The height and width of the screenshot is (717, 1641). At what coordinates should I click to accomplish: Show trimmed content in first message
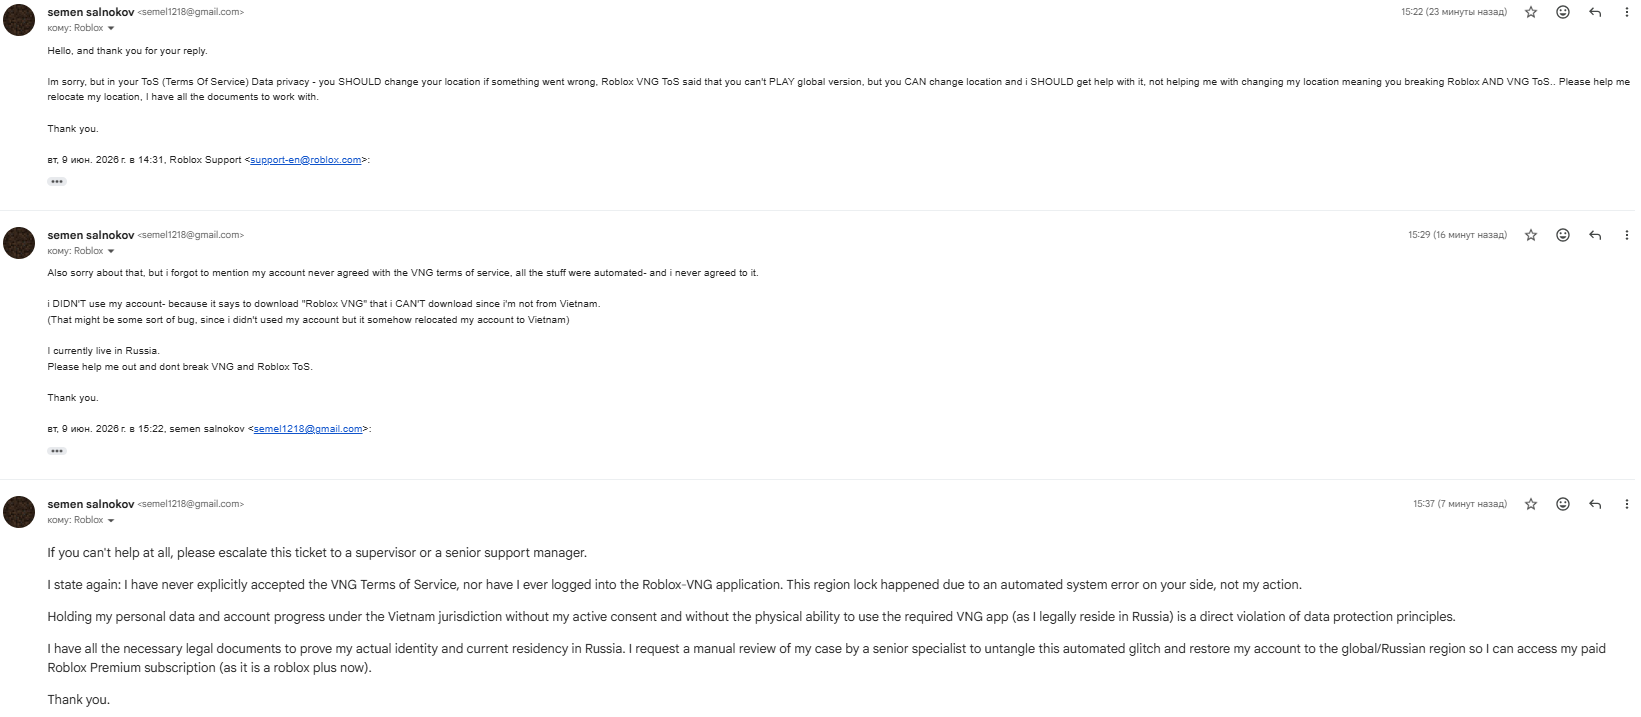click(57, 182)
